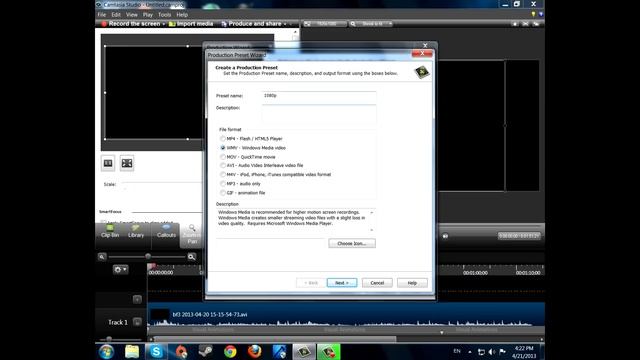This screenshot has height=360, width=640.
Task: Open the Shrink to fit zoom dropdown
Action: [x=372, y=24]
